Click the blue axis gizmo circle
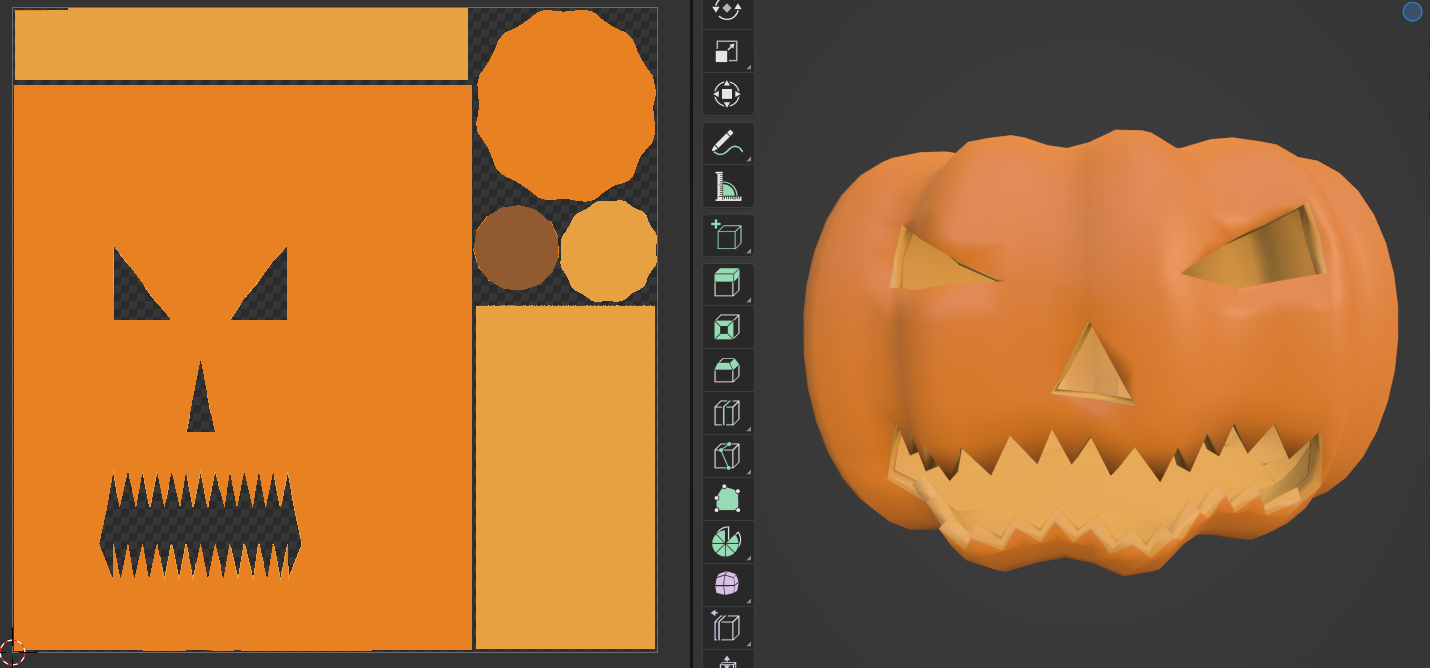The height and width of the screenshot is (668, 1430). pos(1412,12)
